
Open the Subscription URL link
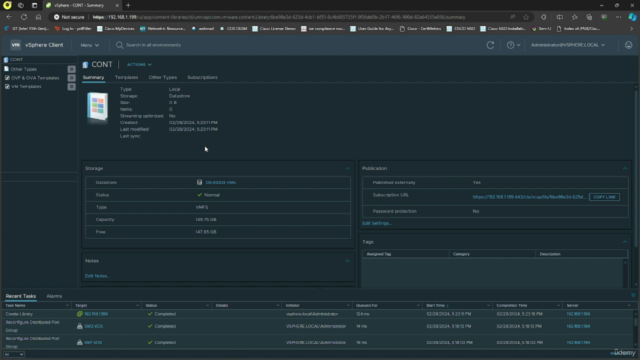coord(529,197)
